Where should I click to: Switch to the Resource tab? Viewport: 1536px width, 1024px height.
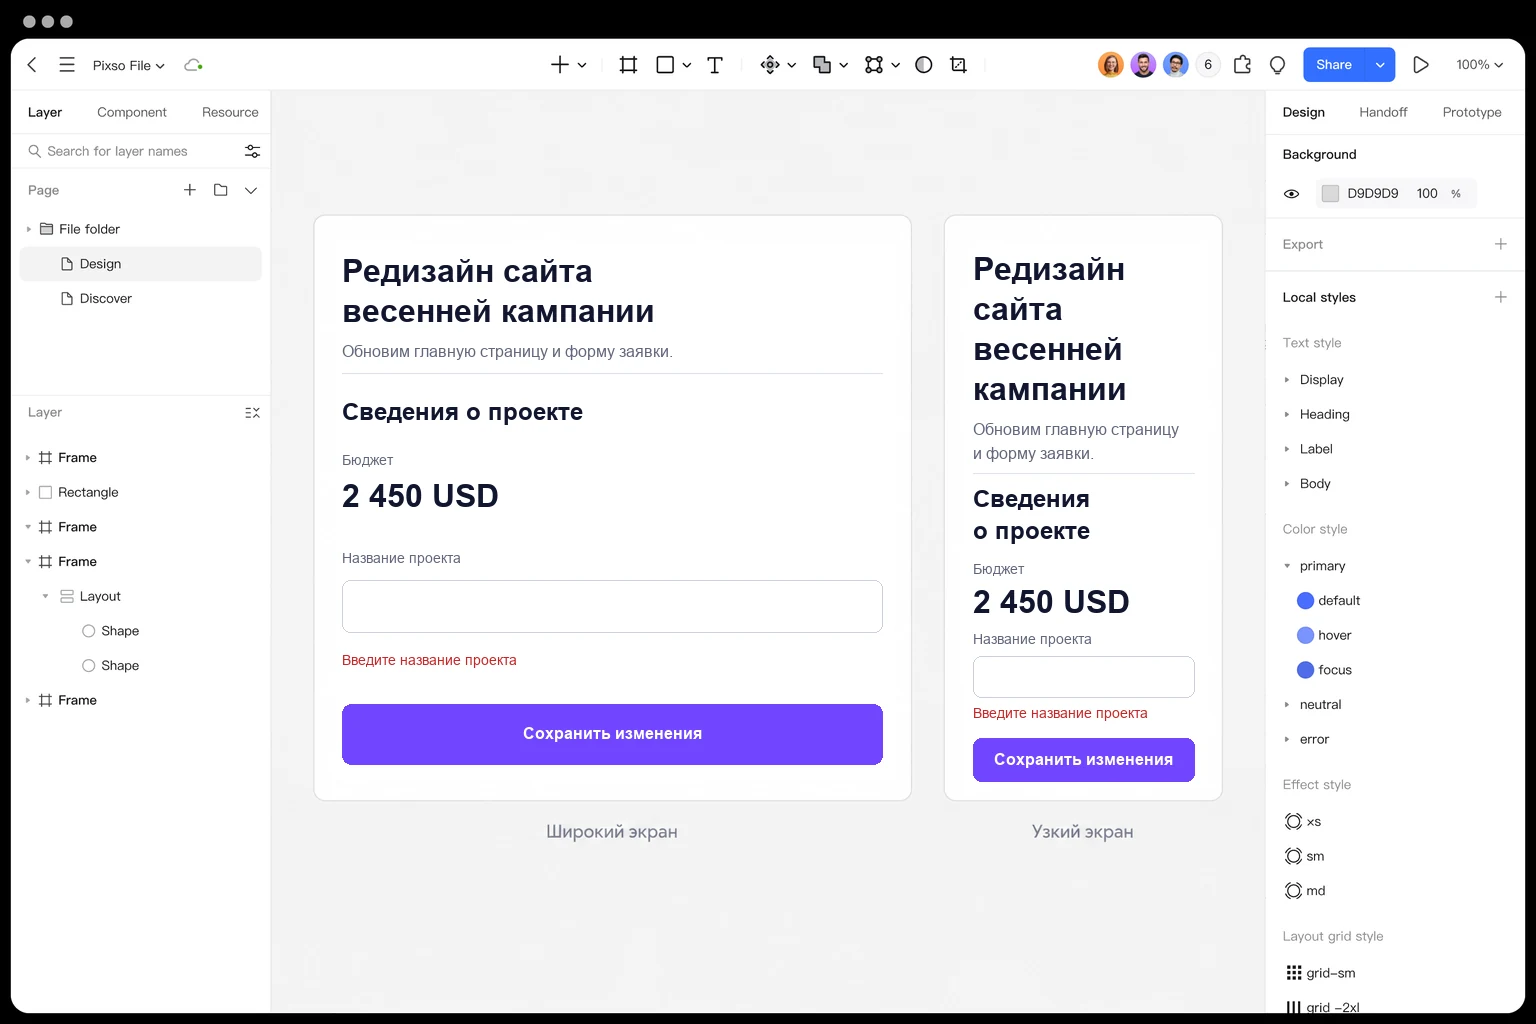(x=230, y=112)
